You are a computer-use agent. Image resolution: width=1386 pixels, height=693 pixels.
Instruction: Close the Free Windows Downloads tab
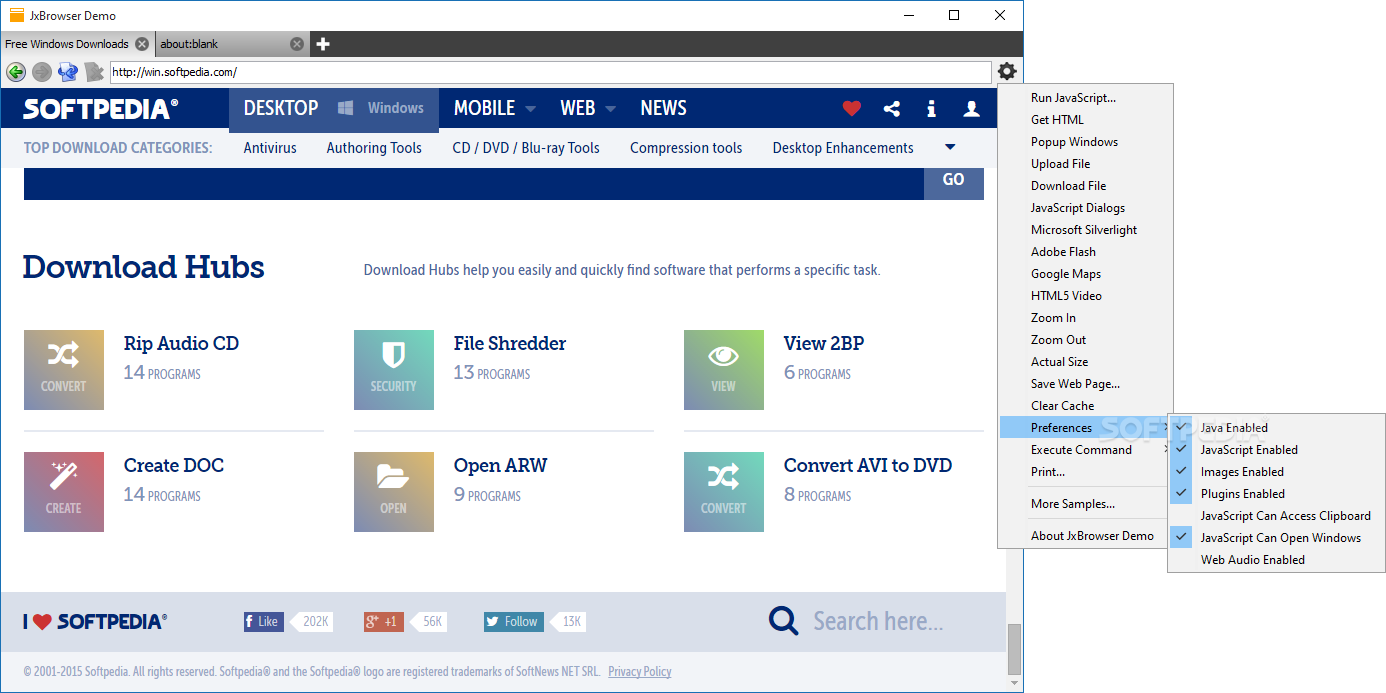click(x=142, y=44)
